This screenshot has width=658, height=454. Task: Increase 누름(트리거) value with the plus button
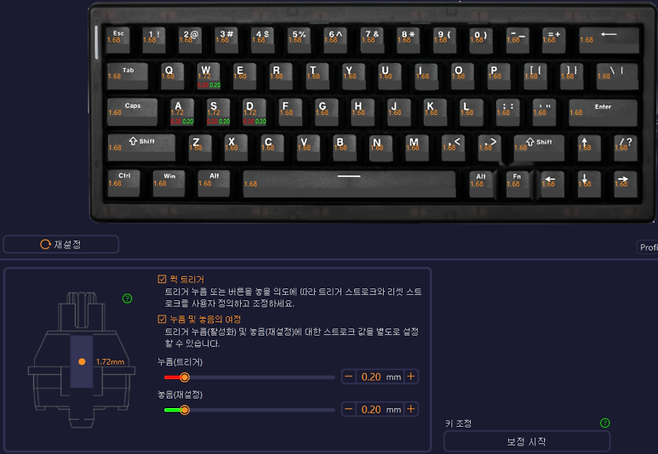pyautogui.click(x=411, y=376)
